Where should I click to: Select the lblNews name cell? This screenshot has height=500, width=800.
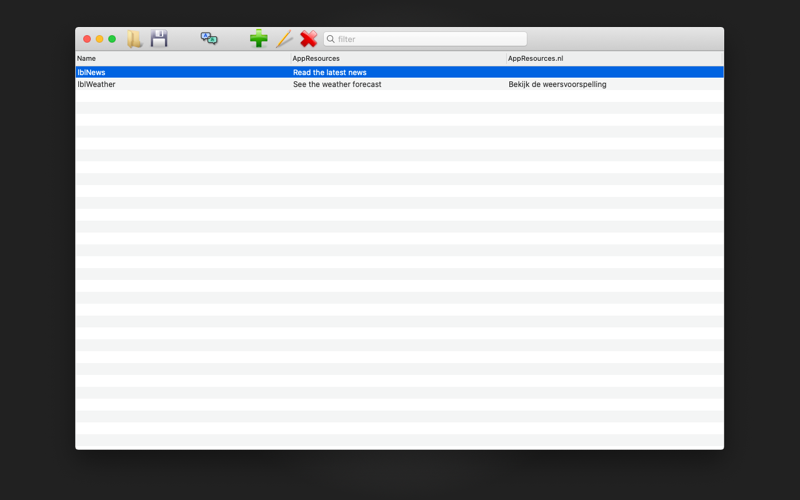pyautogui.click(x=183, y=72)
